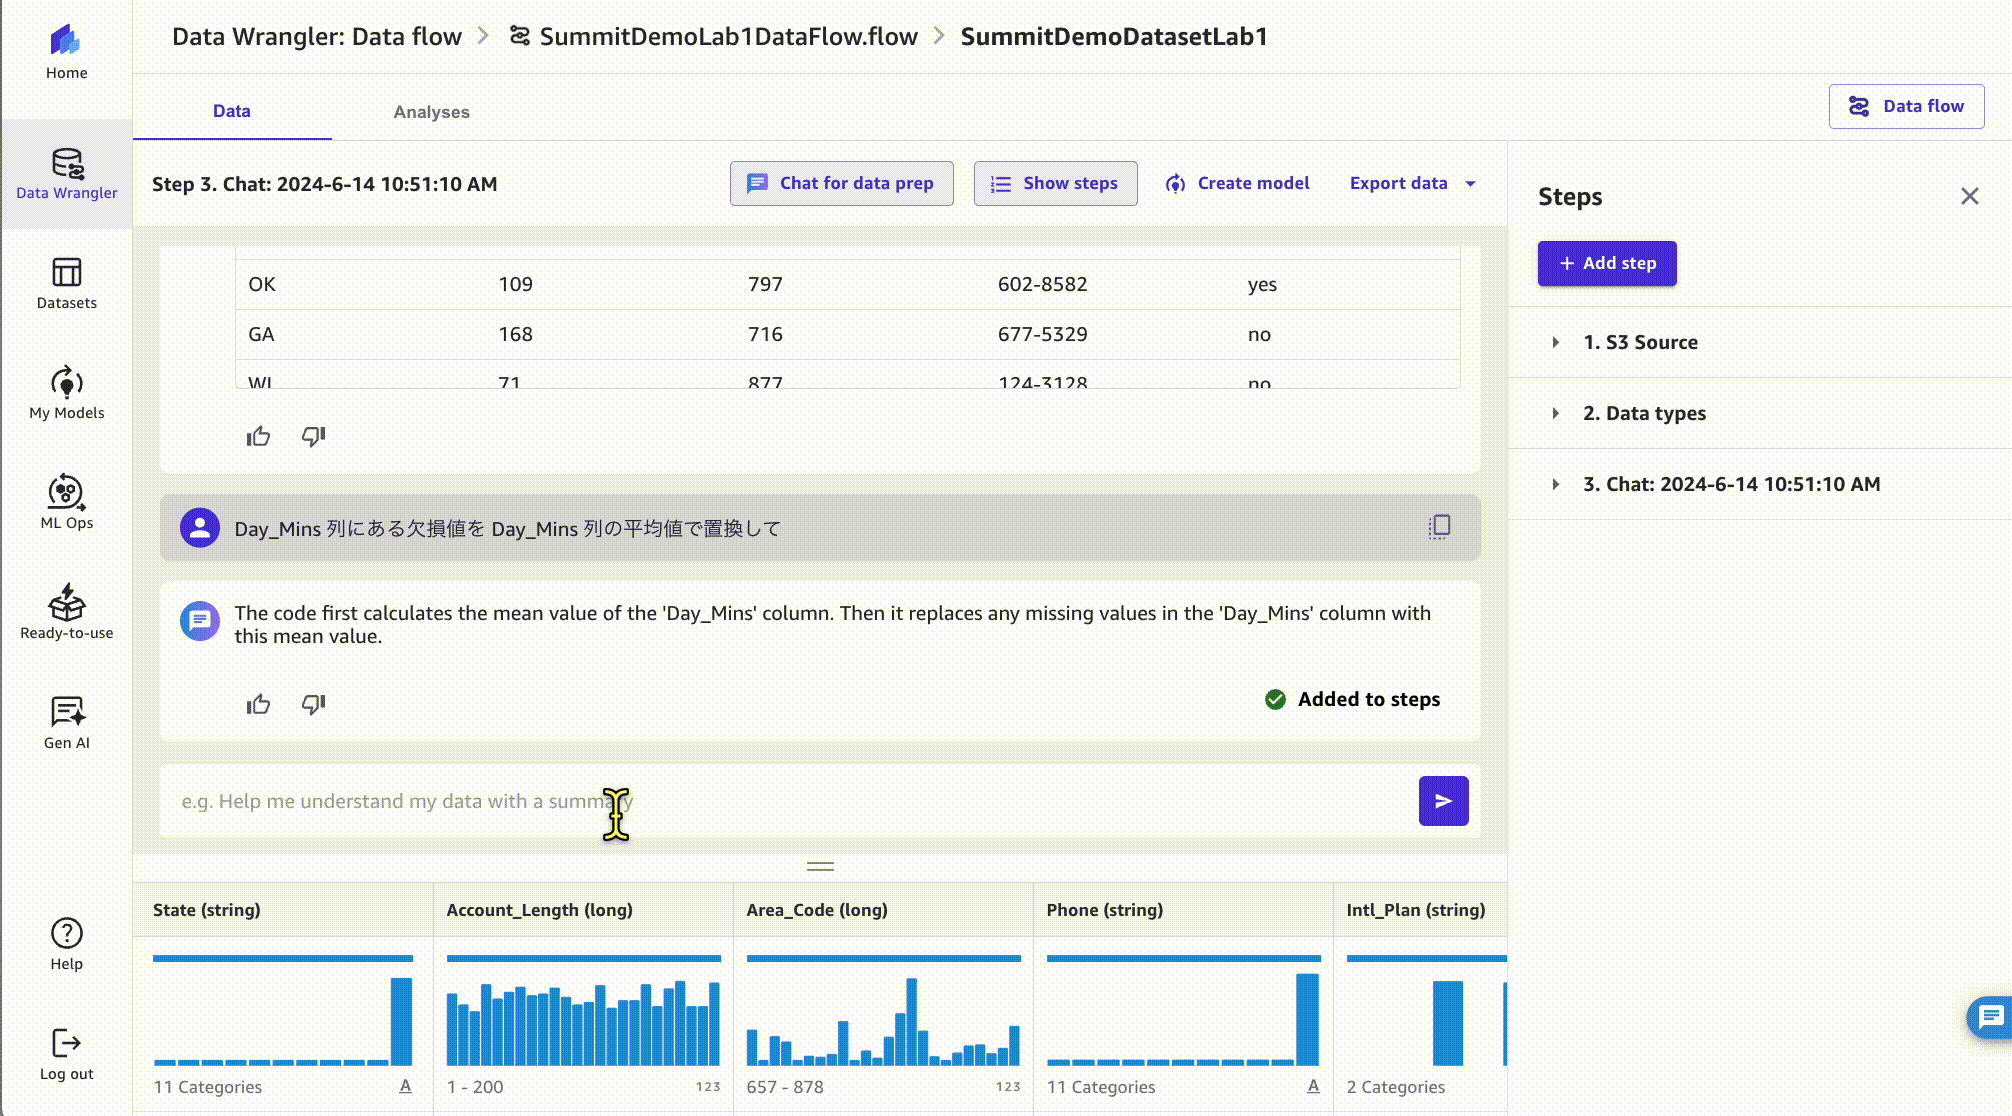Expand the 2. Data types step
This screenshot has width=2012, height=1116.
[x=1556, y=413]
